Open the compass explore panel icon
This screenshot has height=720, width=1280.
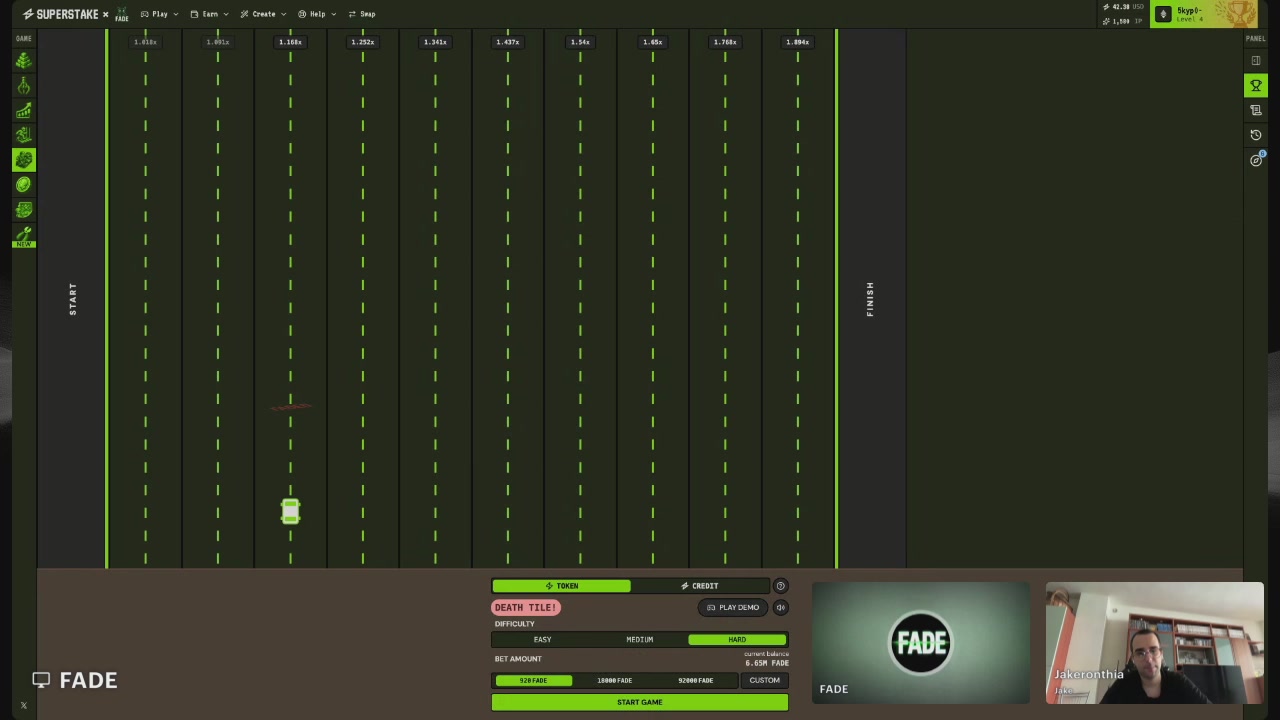point(1256,160)
